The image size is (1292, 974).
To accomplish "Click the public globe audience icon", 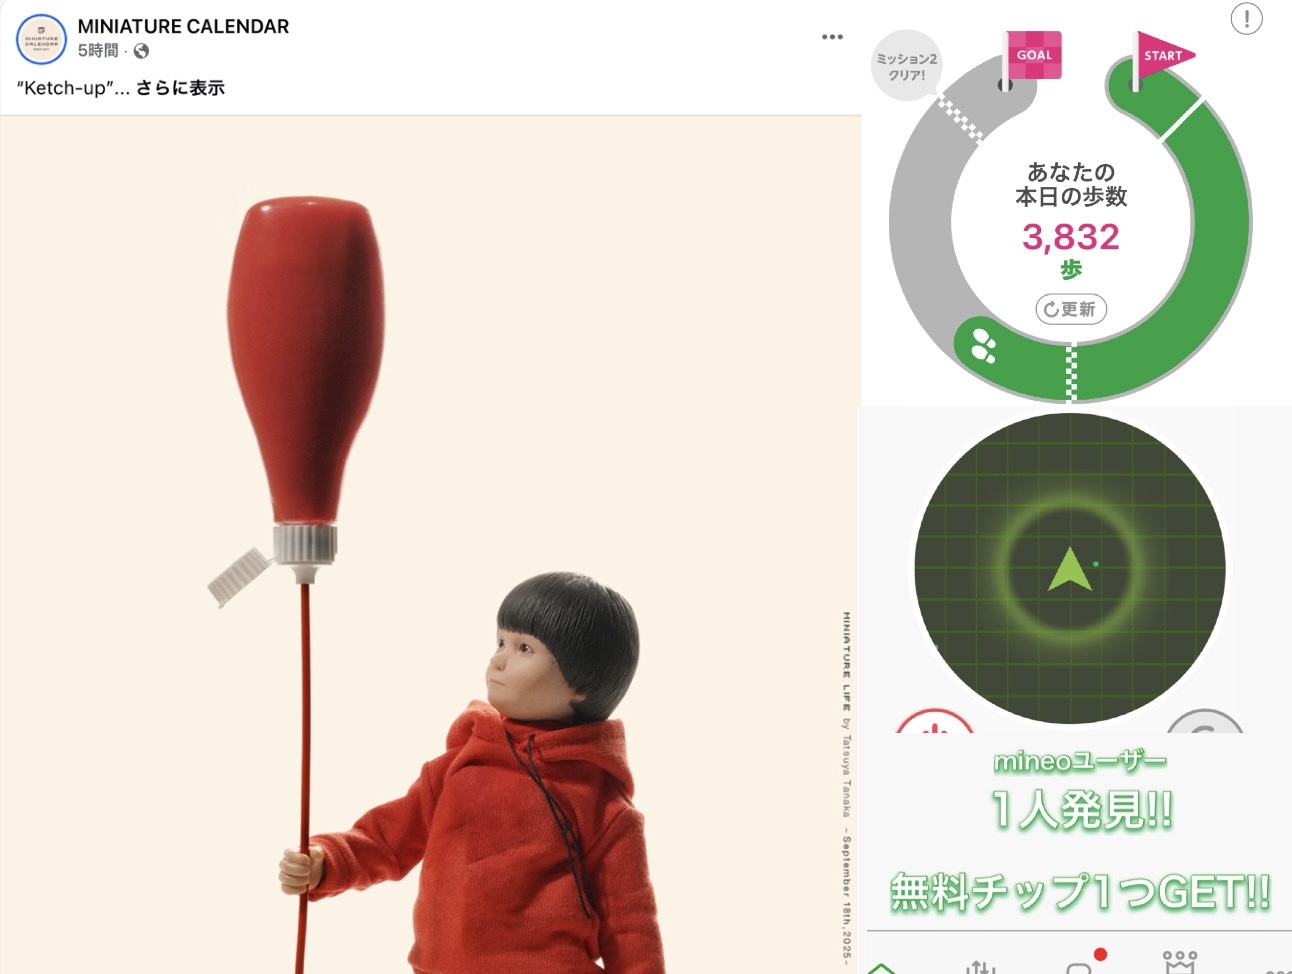I will pyautogui.click(x=141, y=51).
